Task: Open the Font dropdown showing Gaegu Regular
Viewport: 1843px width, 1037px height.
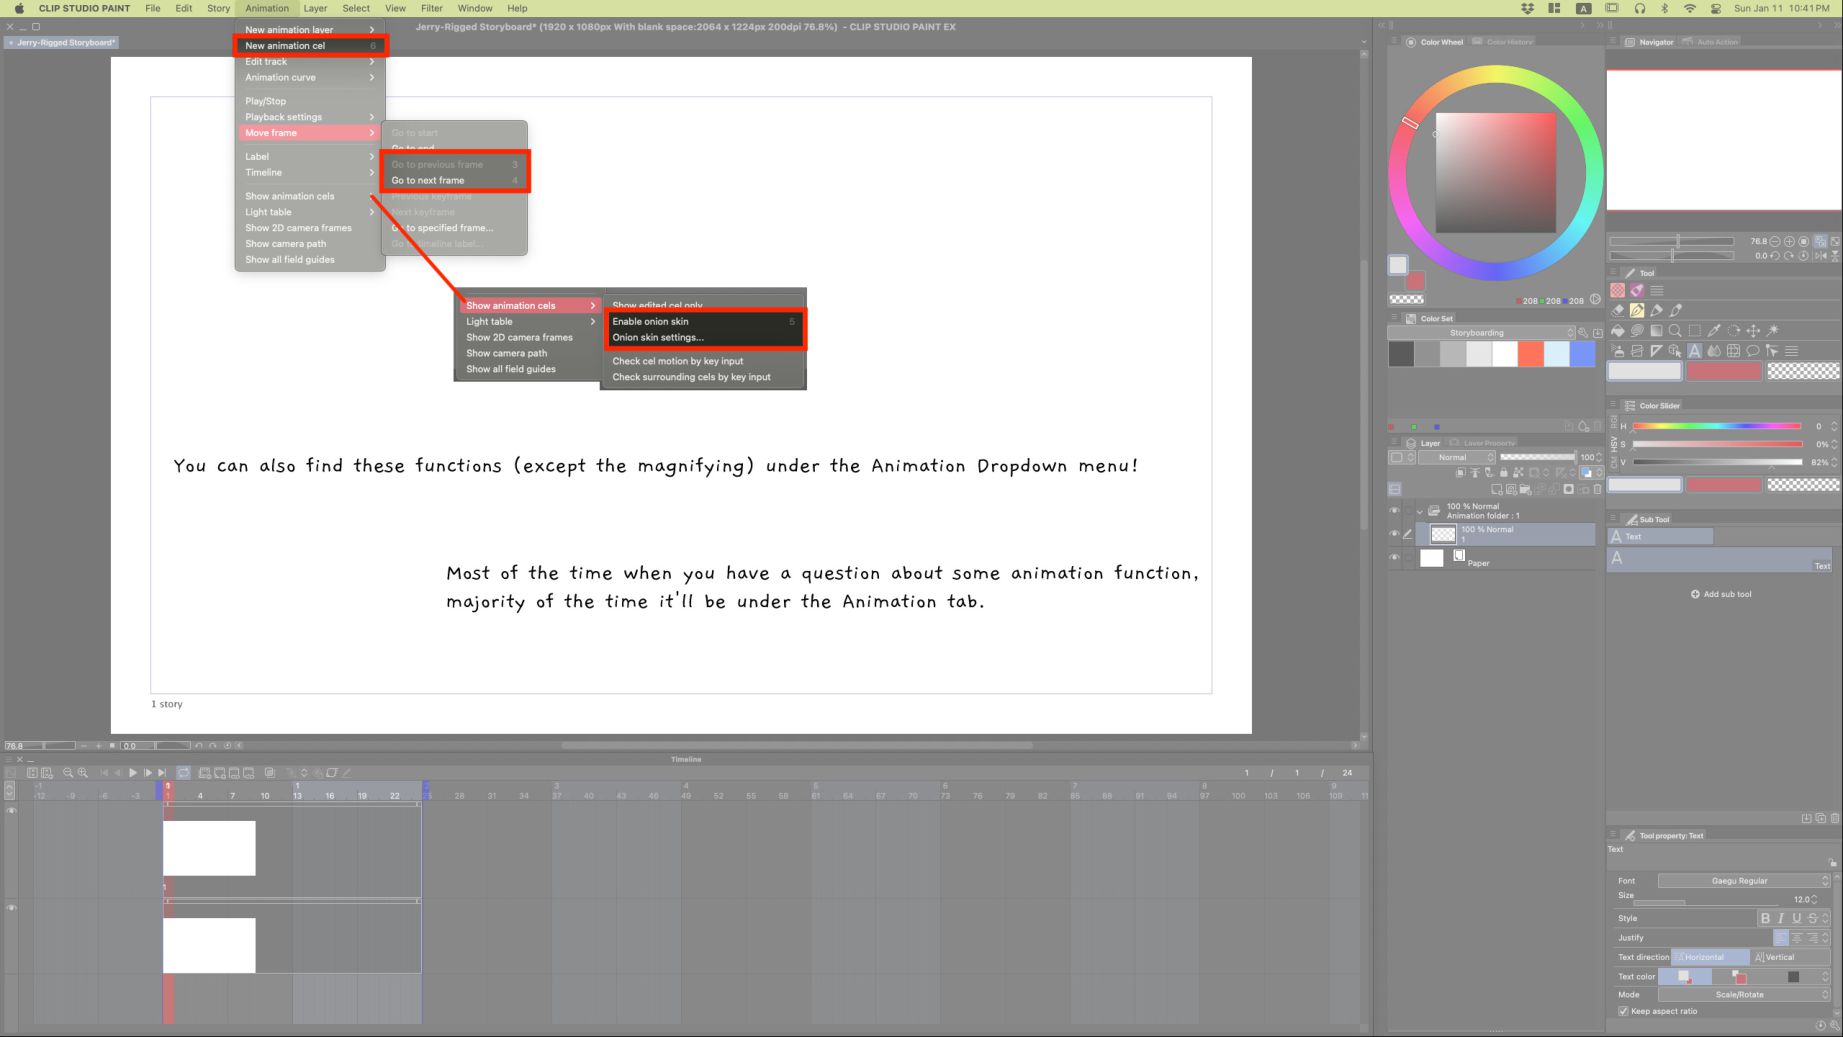Action: point(1744,881)
